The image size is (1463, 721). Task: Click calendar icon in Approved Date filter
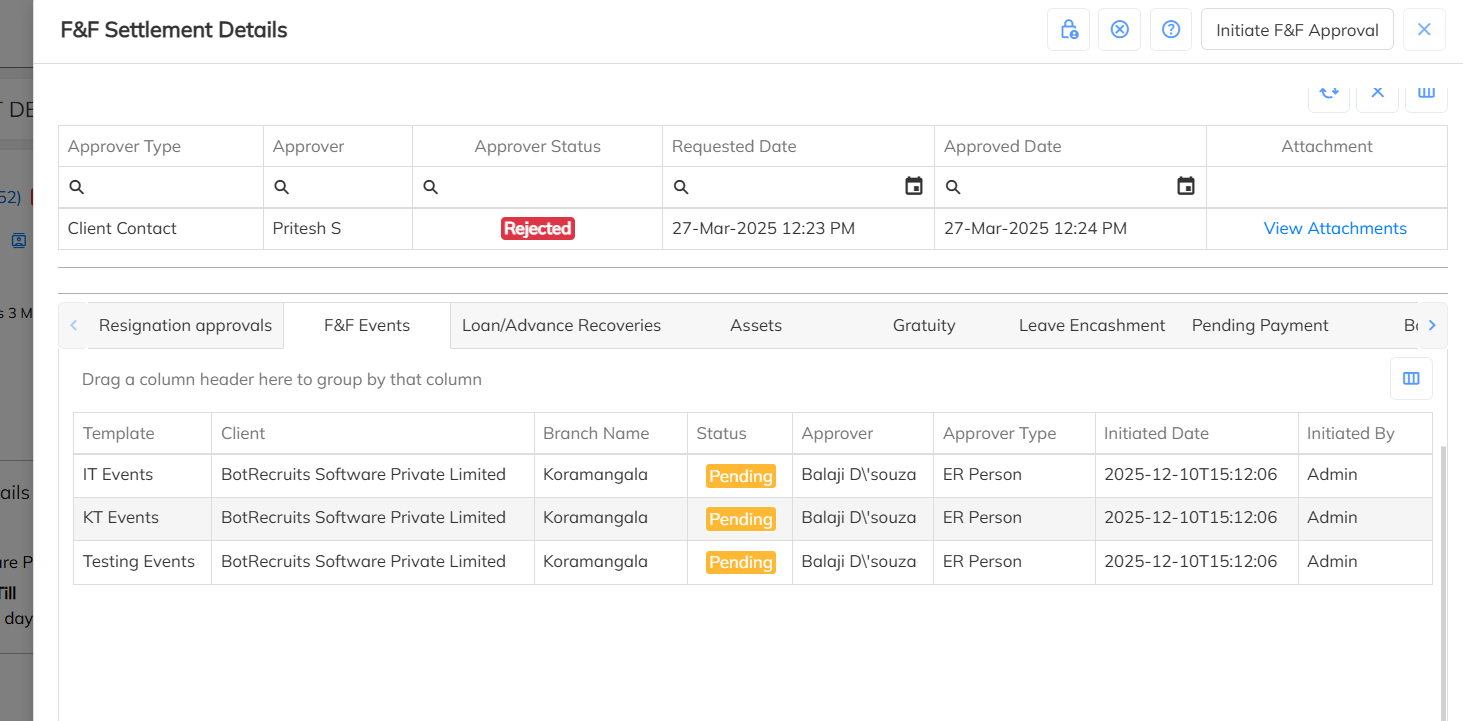1185,187
